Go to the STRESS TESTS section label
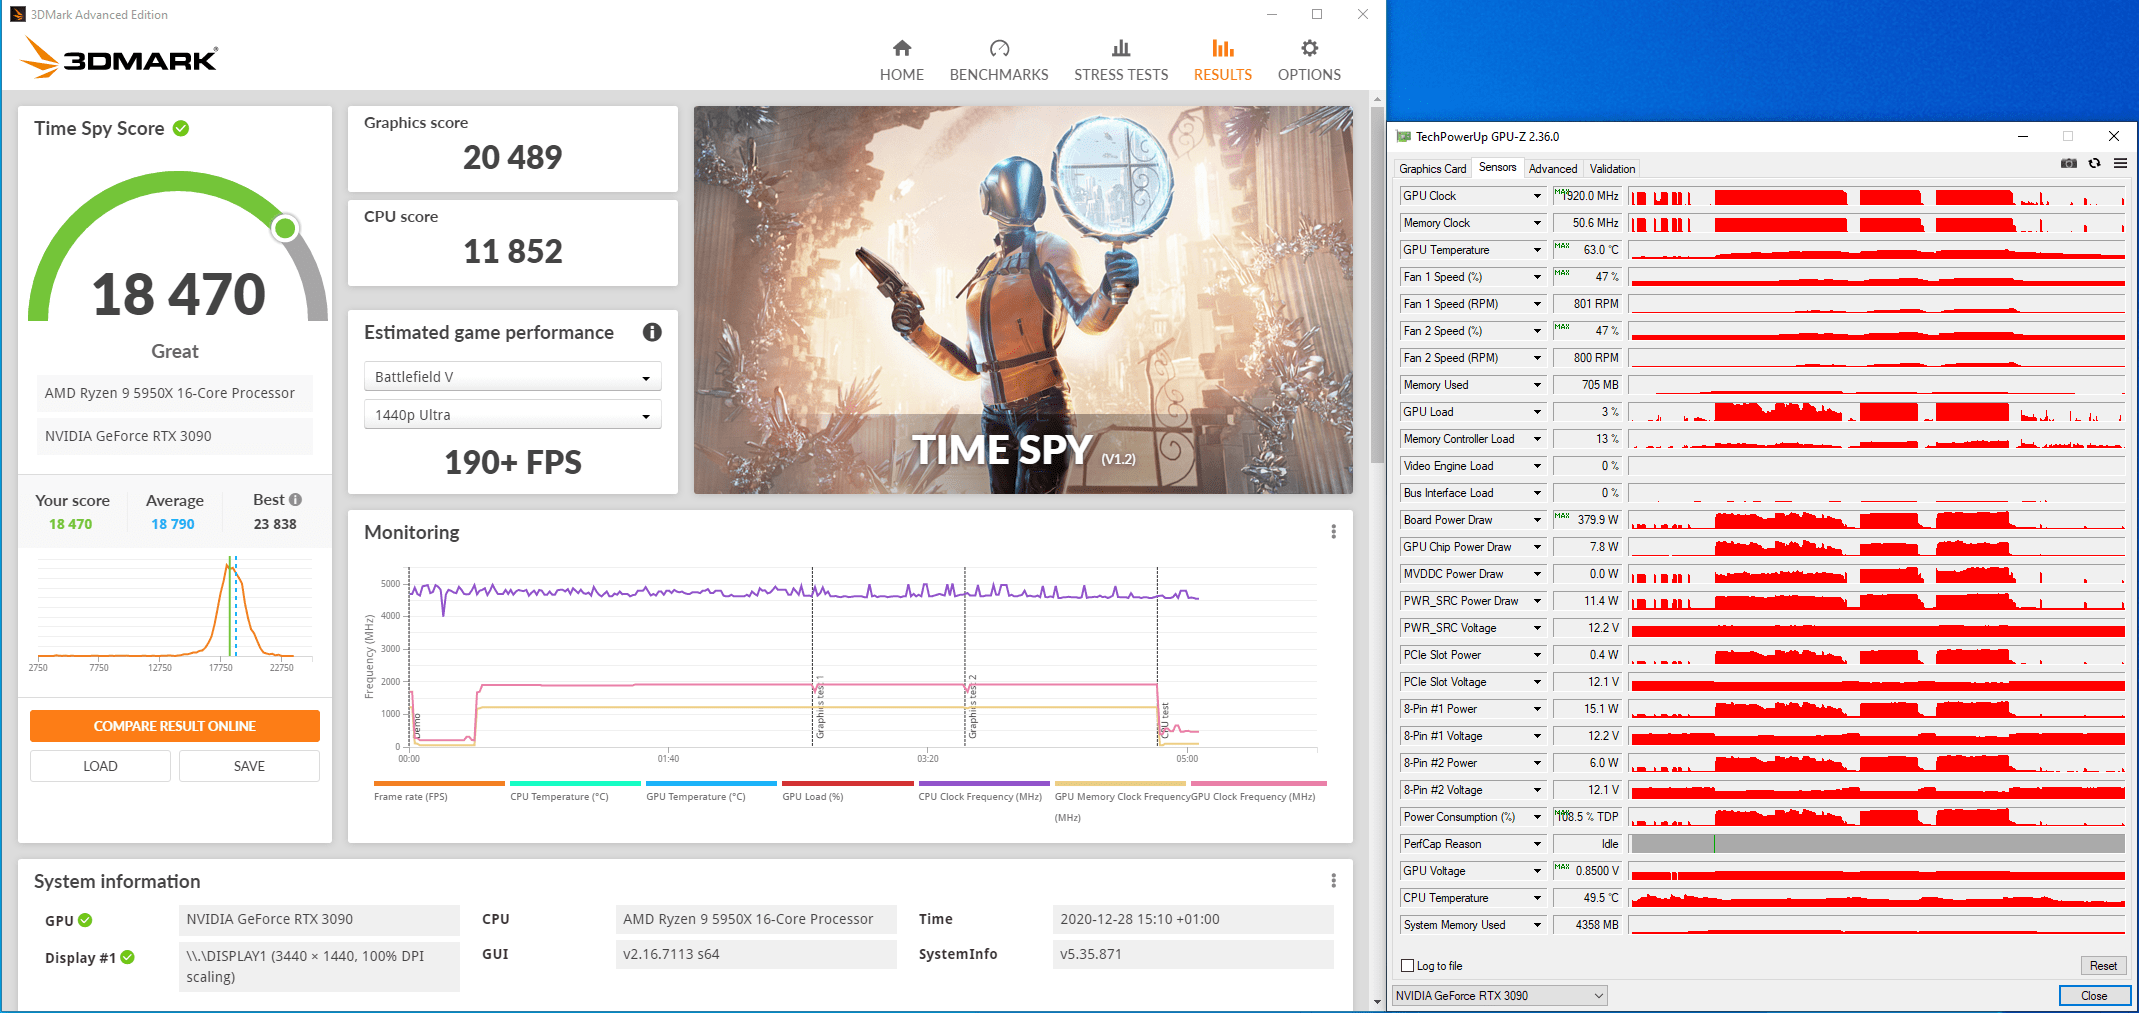 pos(1121,75)
